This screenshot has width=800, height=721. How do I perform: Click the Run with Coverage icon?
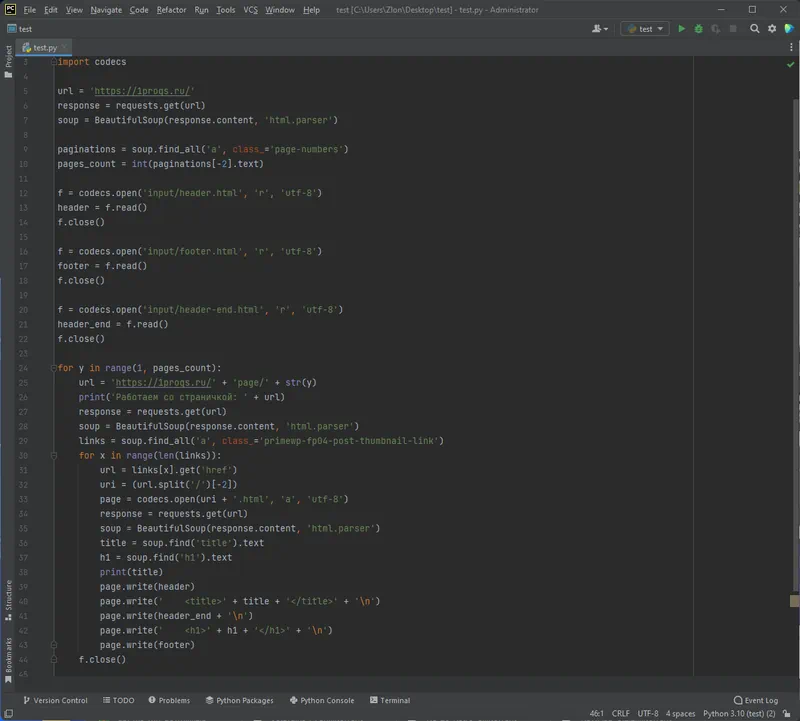pos(715,29)
